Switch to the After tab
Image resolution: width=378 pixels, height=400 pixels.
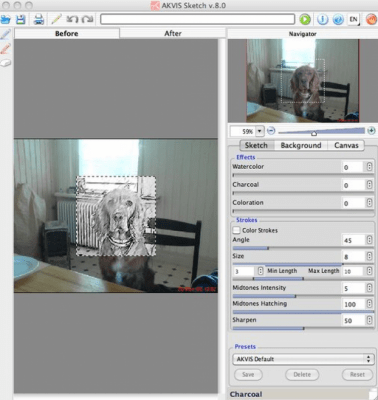[172, 33]
